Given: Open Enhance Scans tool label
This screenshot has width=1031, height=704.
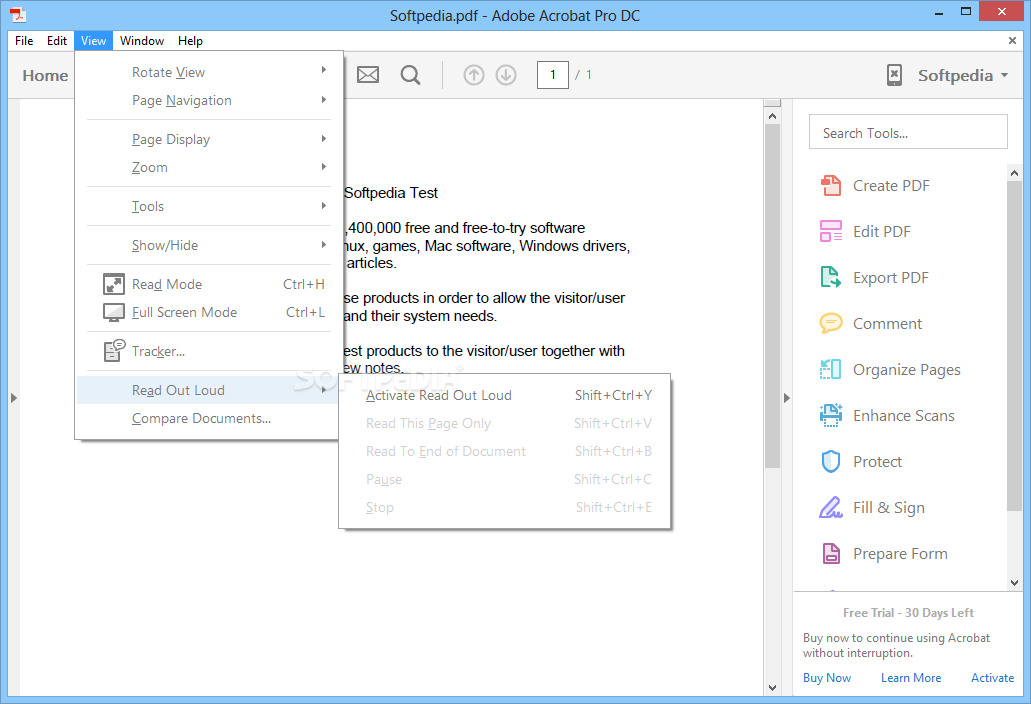Looking at the screenshot, I should pyautogui.click(x=903, y=415).
